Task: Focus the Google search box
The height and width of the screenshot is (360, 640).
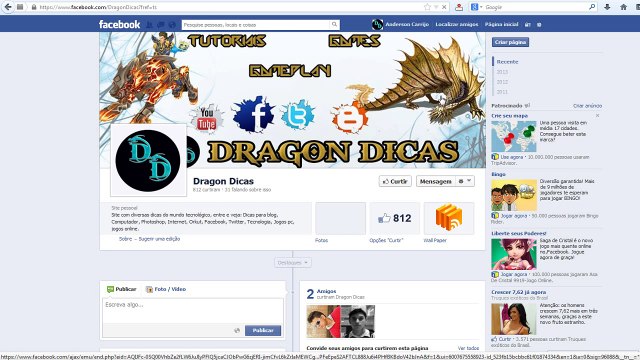Action: tap(536, 7)
